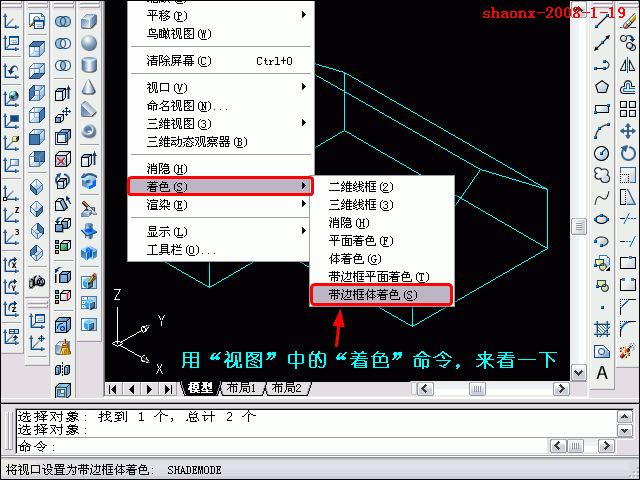Viewport: 640px width, 480px height.
Task: Switch to the 布局1 tab
Action: [242, 388]
